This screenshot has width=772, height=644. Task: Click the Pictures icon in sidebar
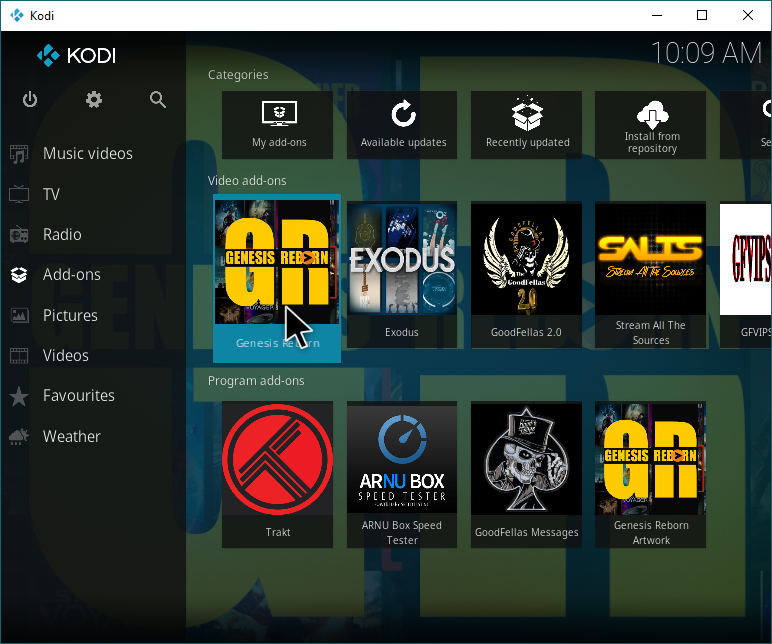(19, 315)
